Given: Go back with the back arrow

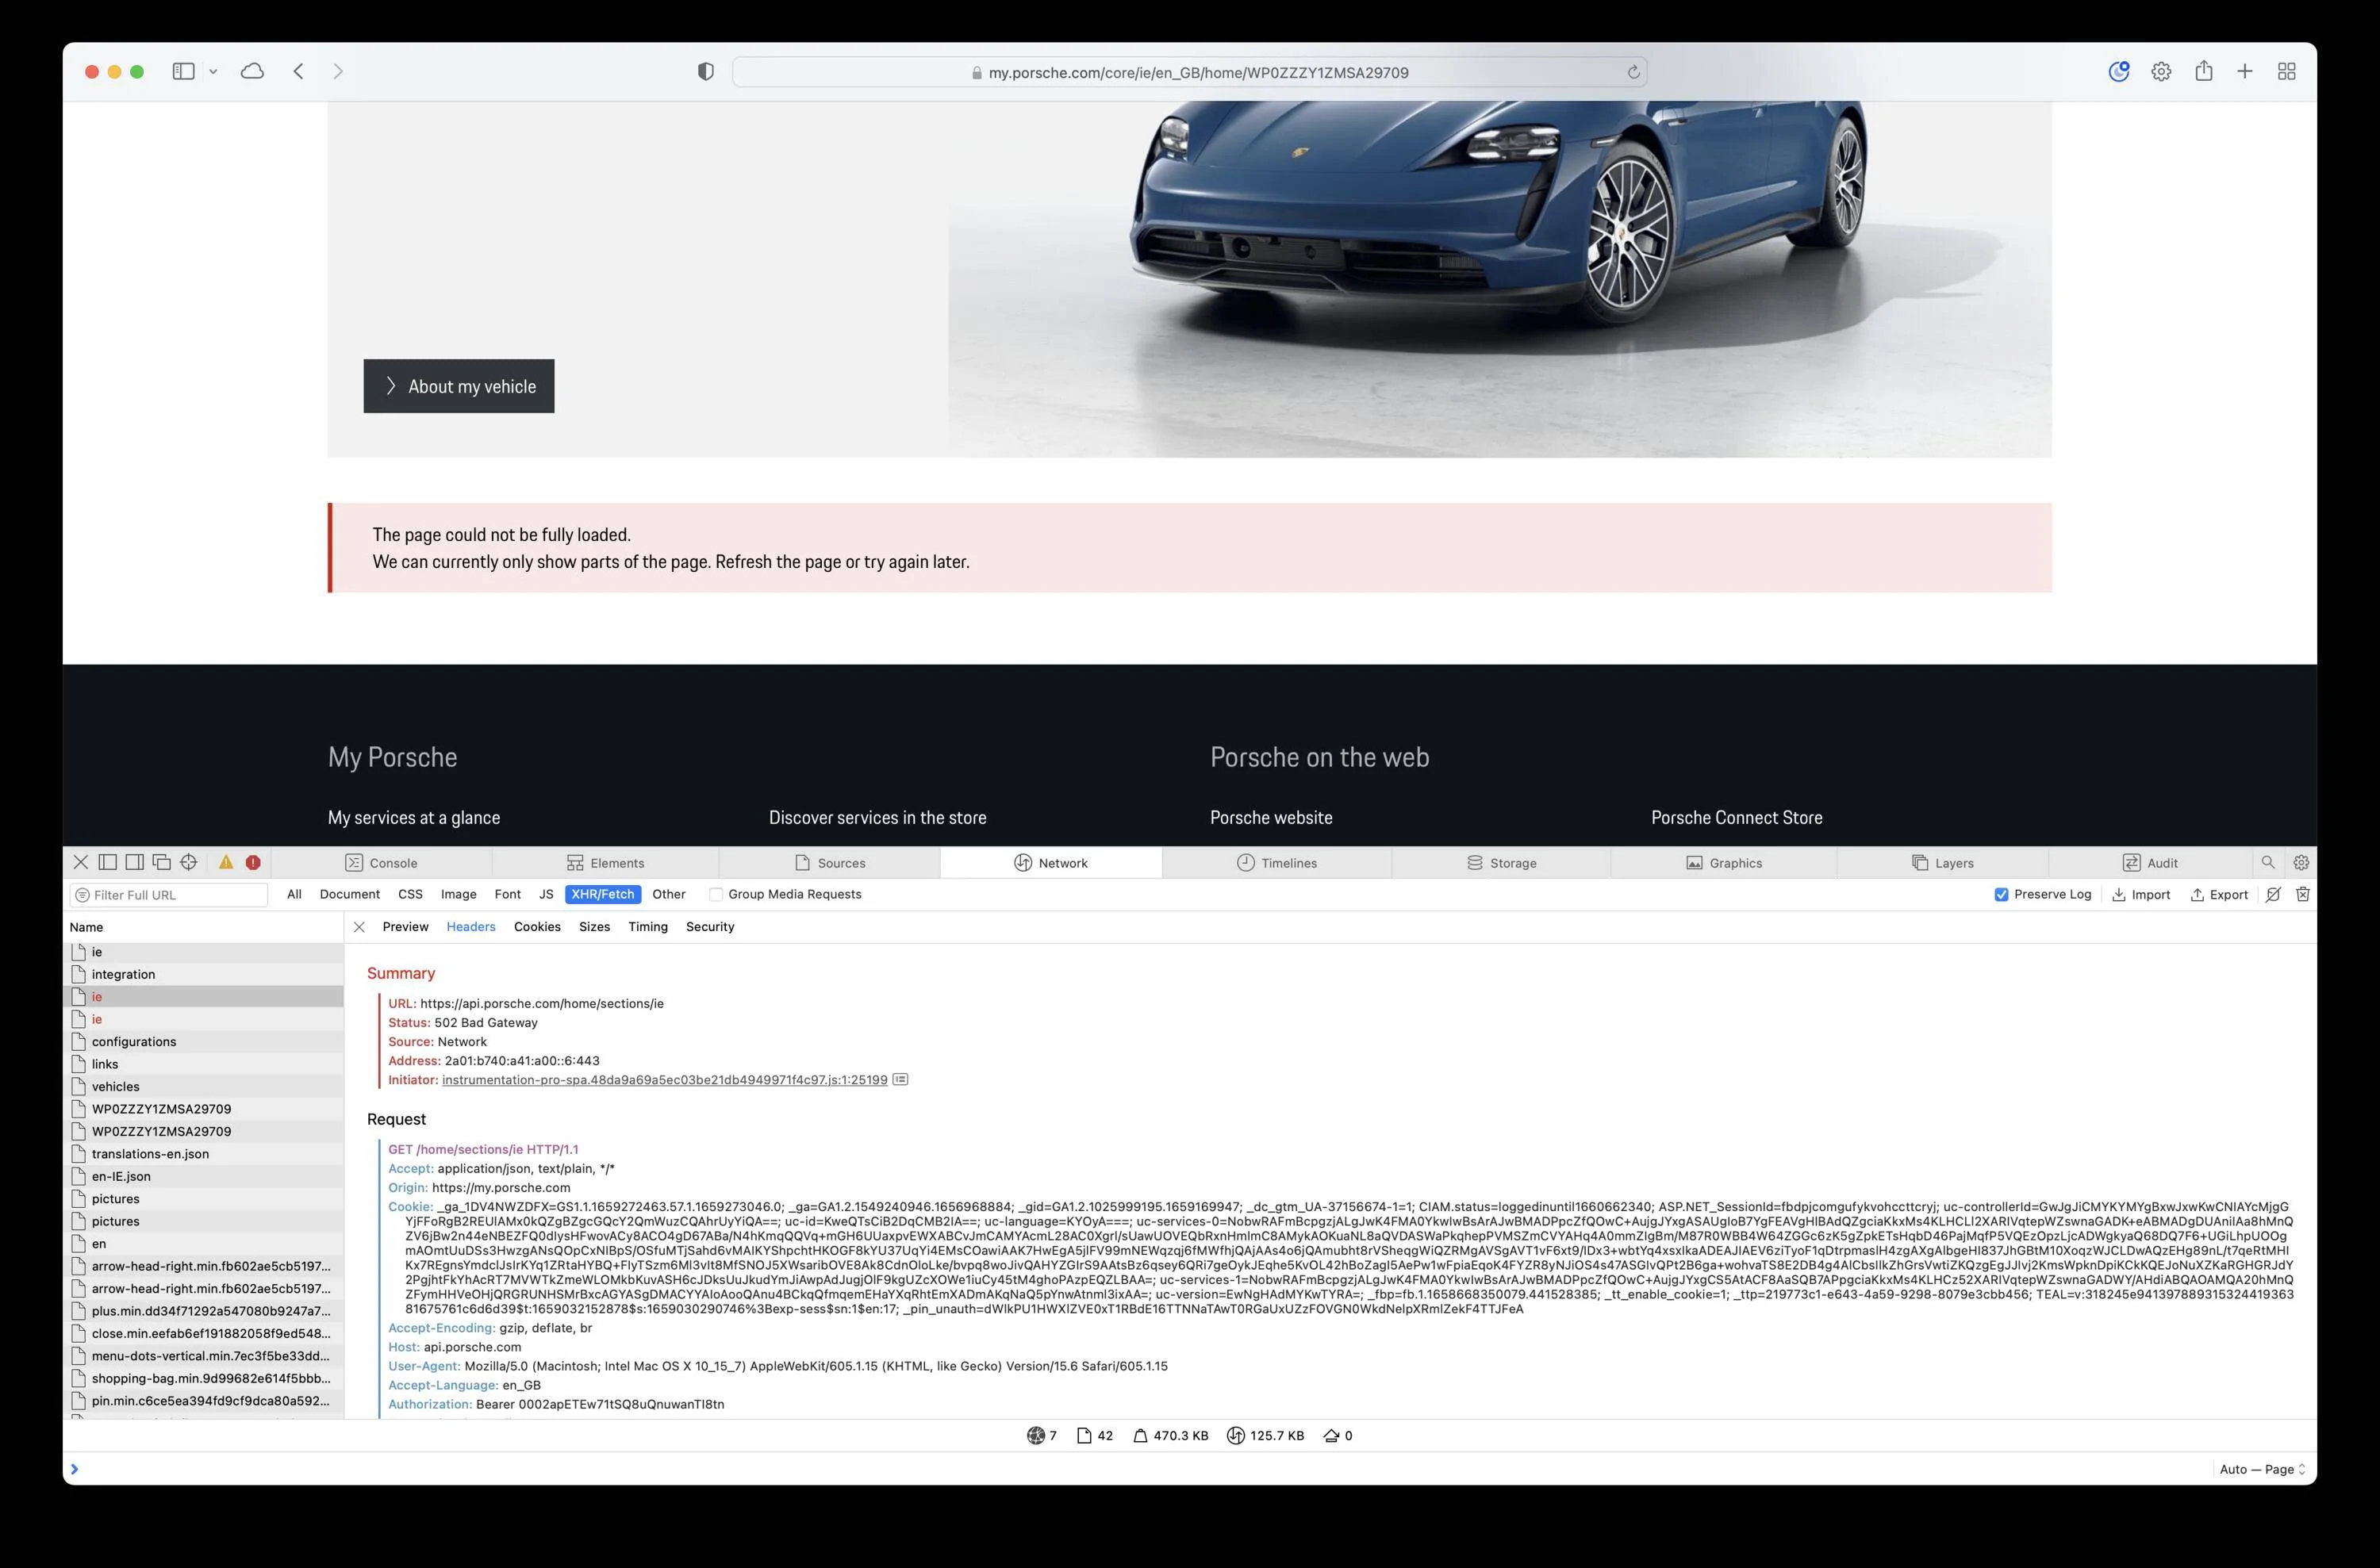Looking at the screenshot, I should 298,71.
